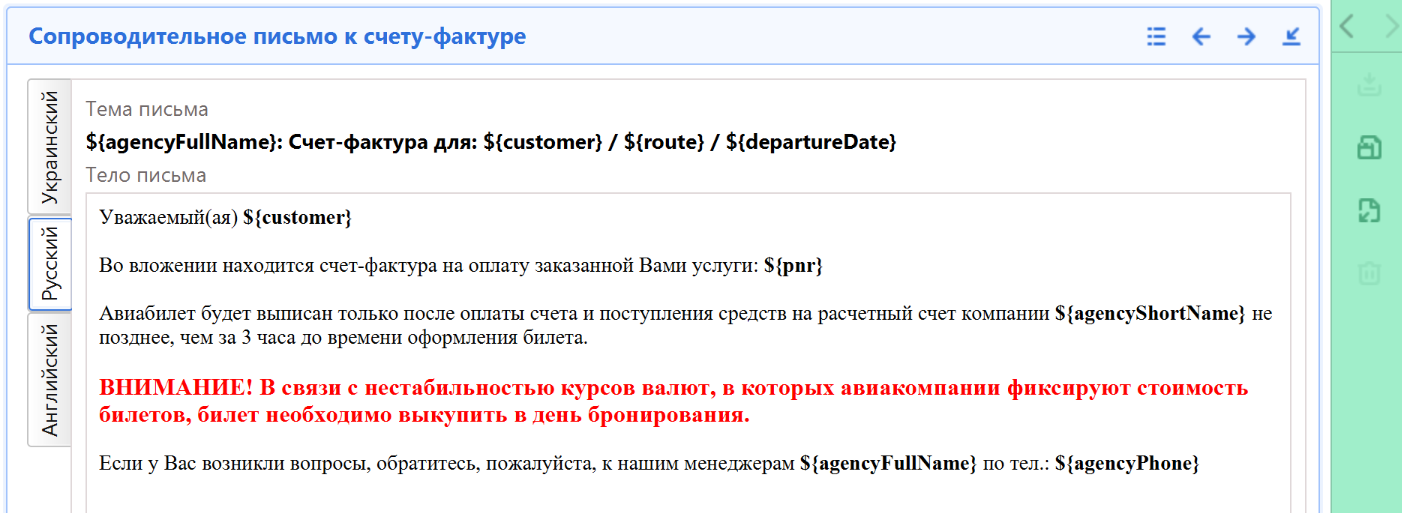Collapse sidebar with left chevron
The width and height of the screenshot is (1402, 513).
click(x=1347, y=26)
